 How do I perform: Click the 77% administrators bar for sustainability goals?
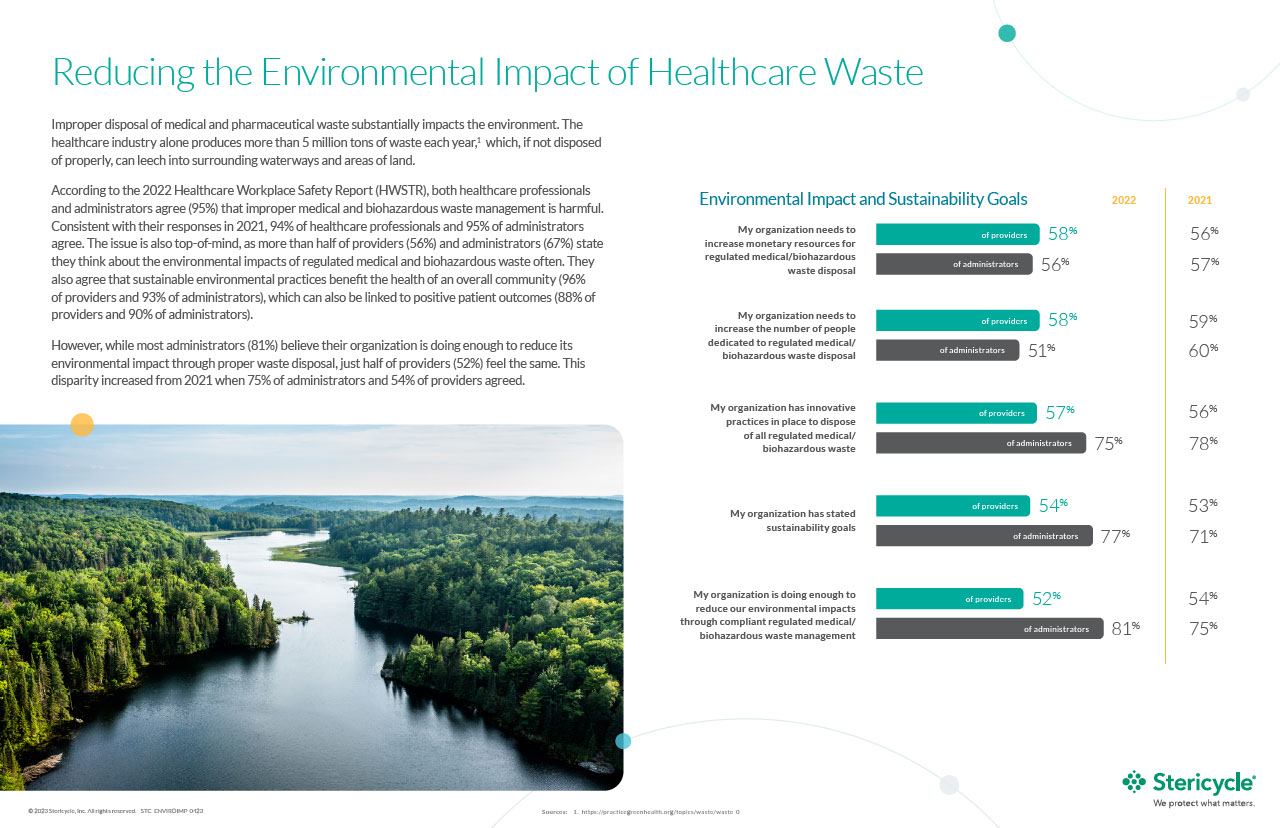click(984, 536)
